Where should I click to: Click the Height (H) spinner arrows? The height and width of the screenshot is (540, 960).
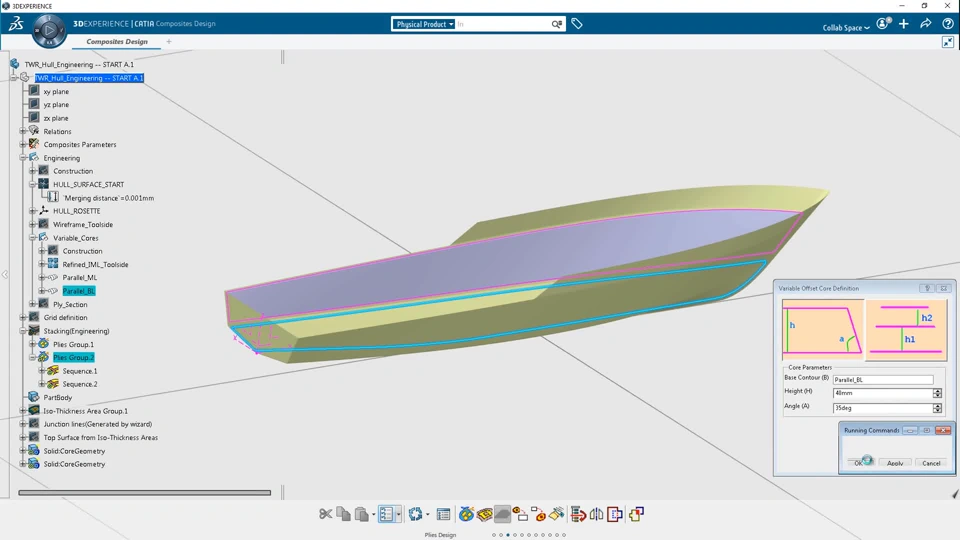tap(937, 393)
